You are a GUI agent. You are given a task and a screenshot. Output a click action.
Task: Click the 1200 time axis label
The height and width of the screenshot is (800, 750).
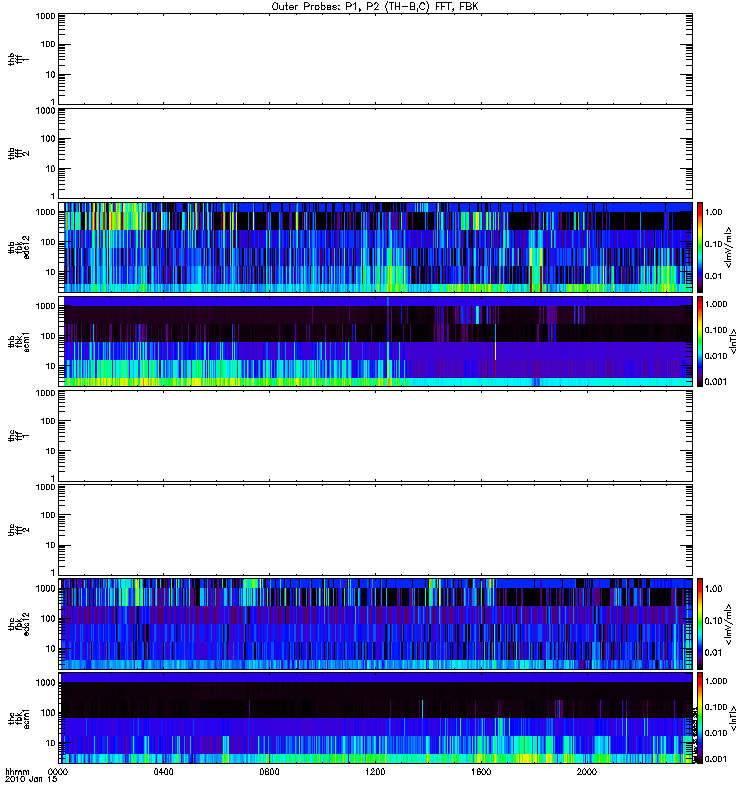pyautogui.click(x=375, y=771)
